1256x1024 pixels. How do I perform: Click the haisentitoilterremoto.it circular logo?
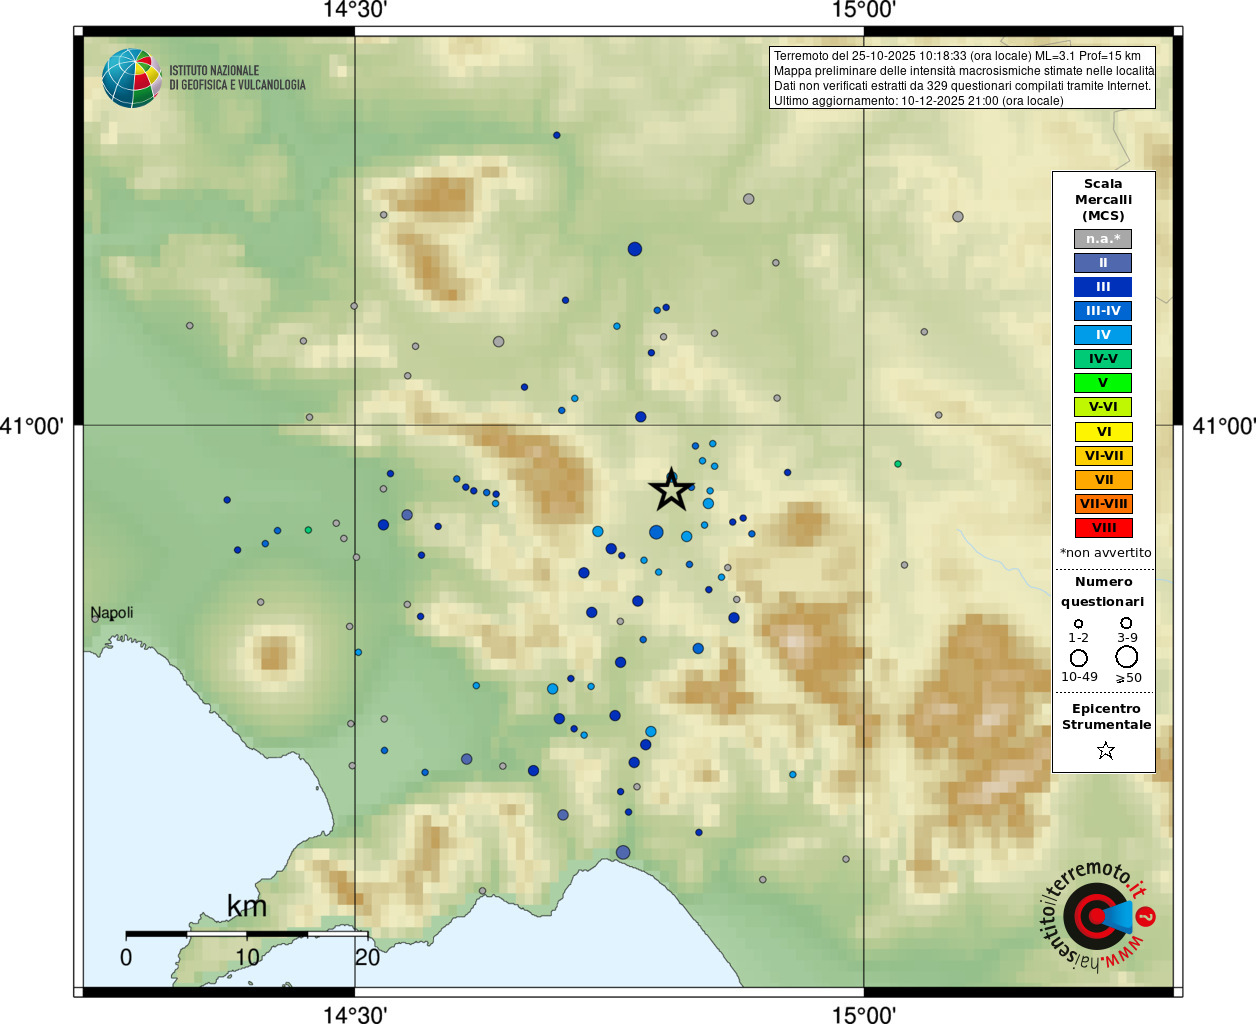[x=1099, y=915]
